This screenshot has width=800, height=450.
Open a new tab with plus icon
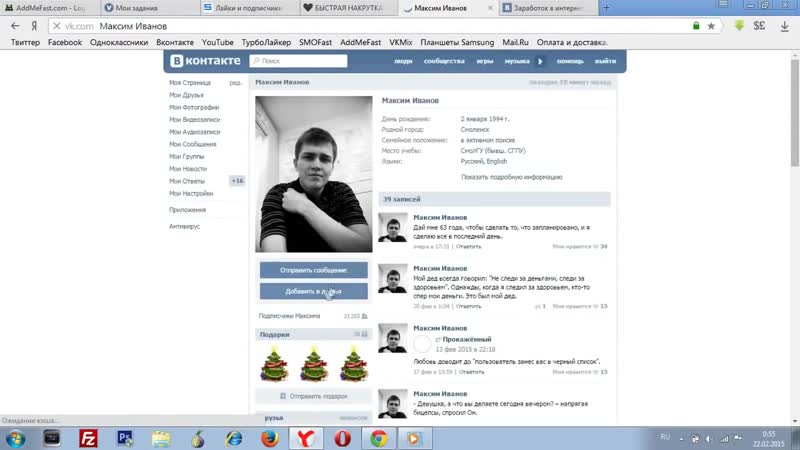[606, 8]
